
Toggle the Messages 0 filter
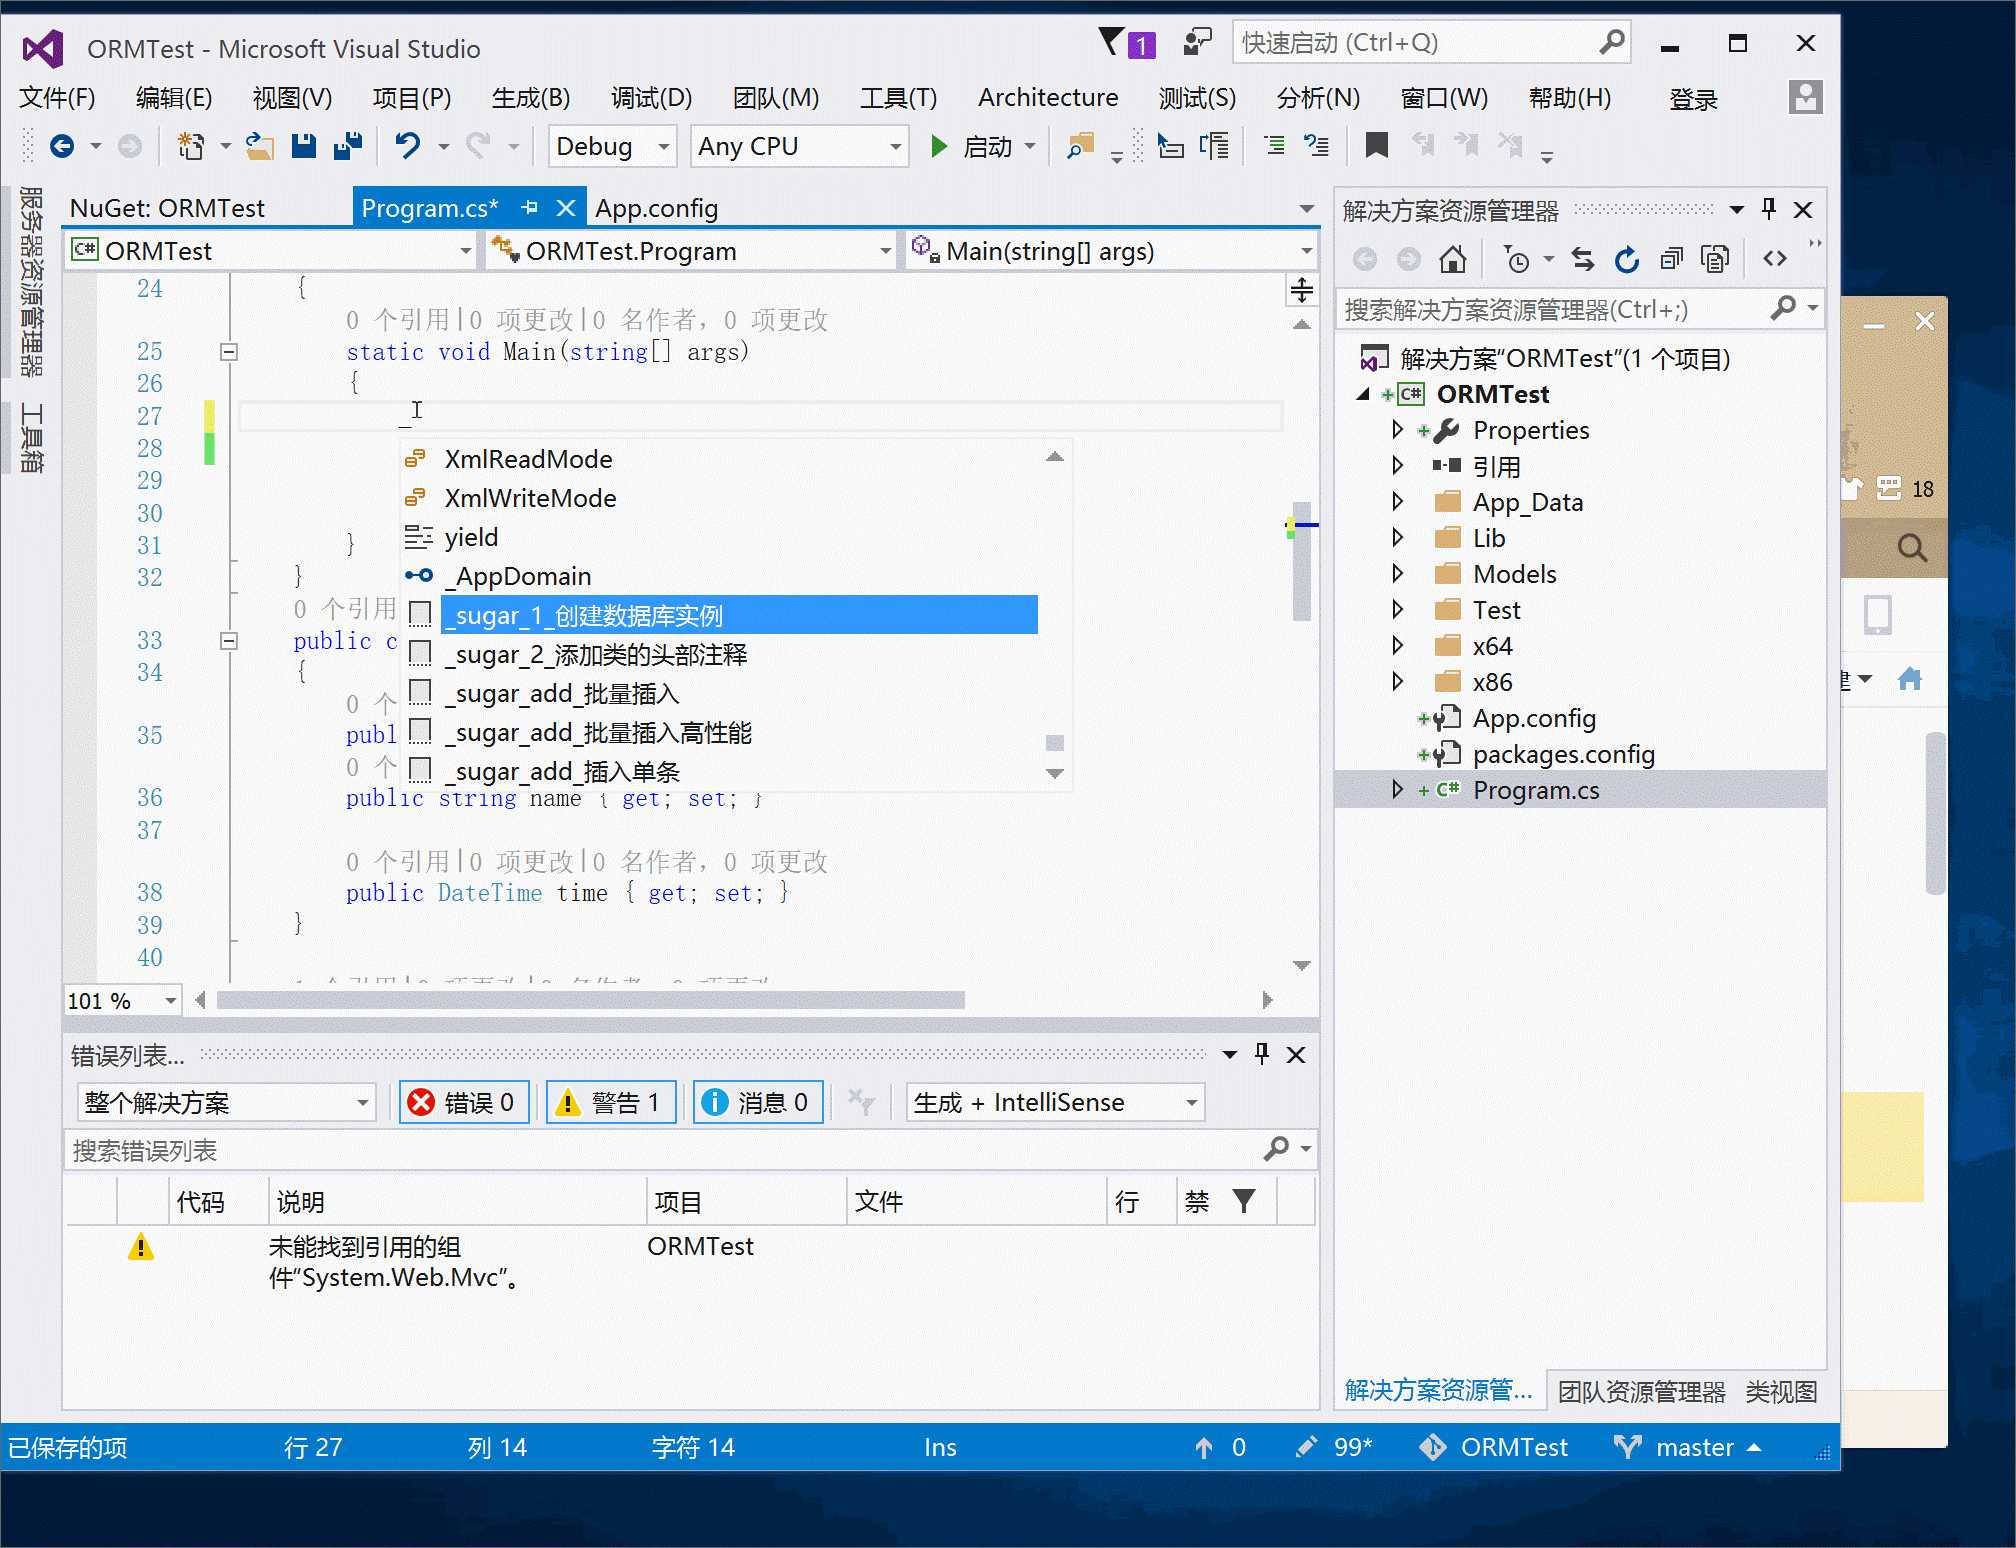[758, 1103]
